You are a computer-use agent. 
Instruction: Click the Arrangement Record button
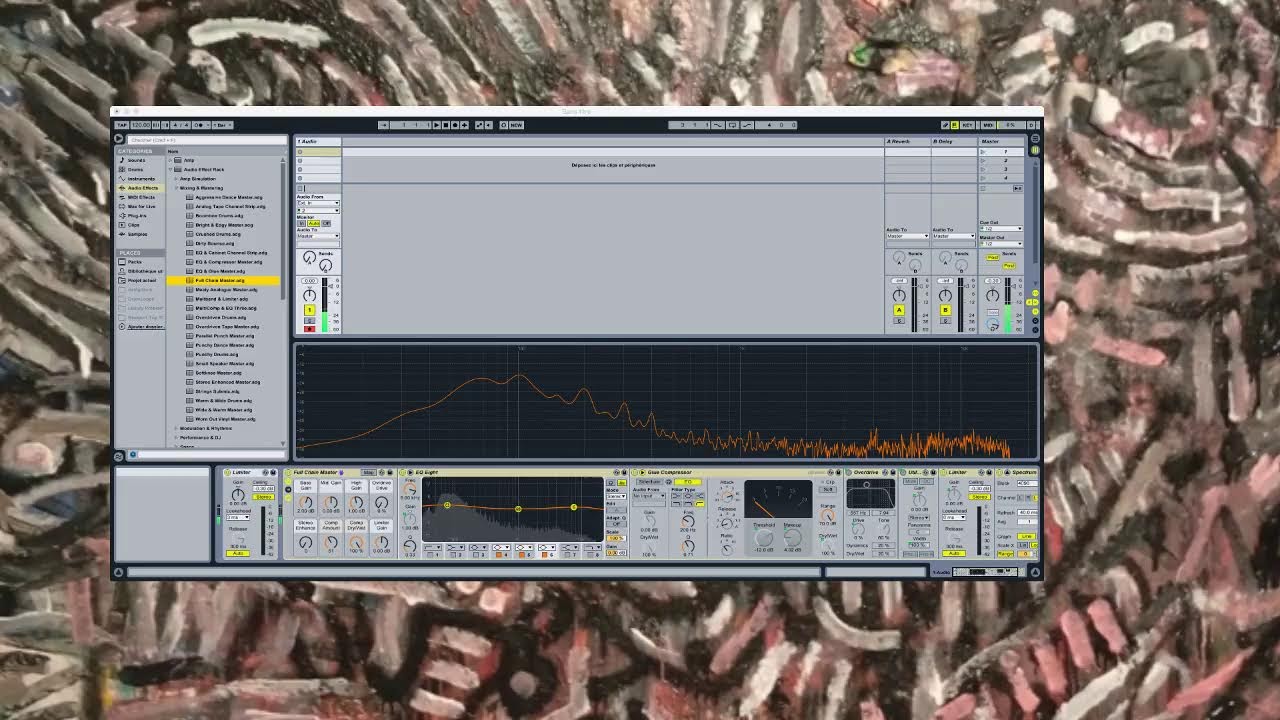pyautogui.click(x=454, y=125)
